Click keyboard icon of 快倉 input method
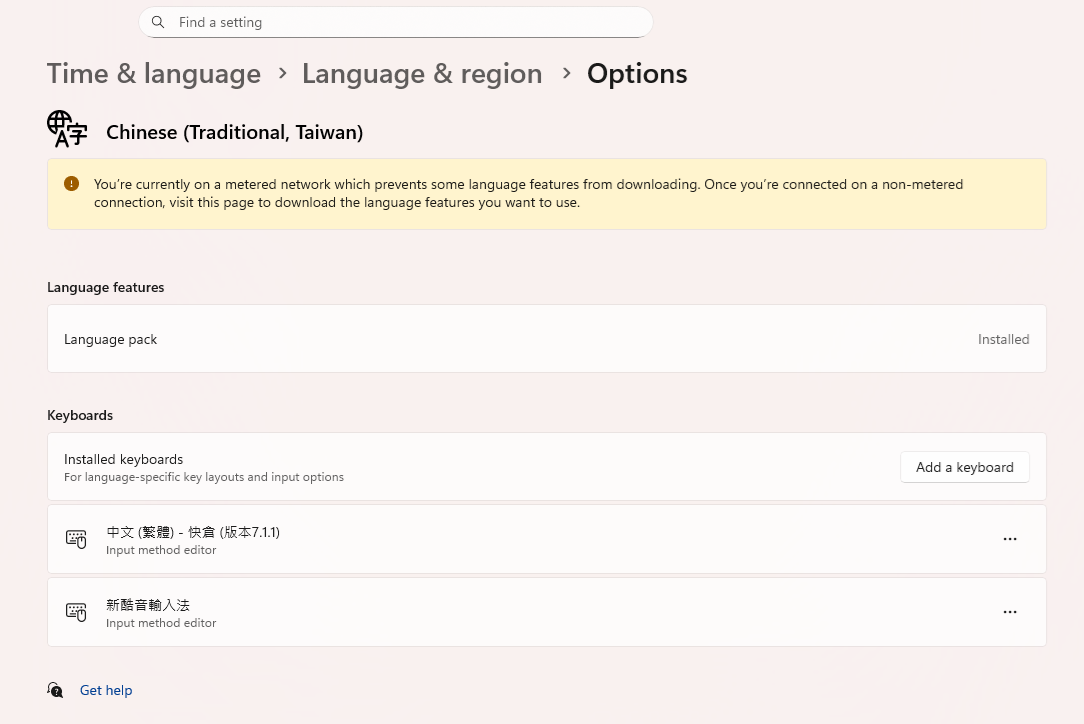Screen dimensions: 1084x724 click(76, 539)
